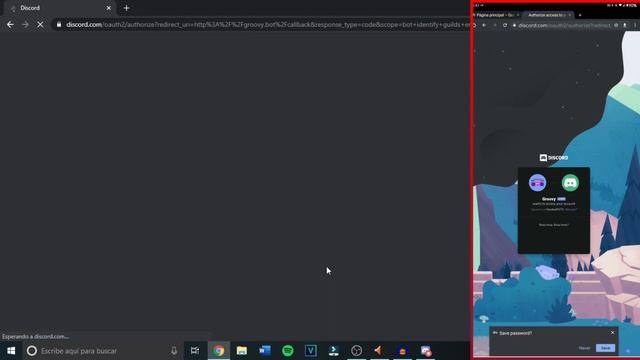This screenshot has width=640, height=360.
Task: Open the Windows Start menu
Action: click(11, 351)
